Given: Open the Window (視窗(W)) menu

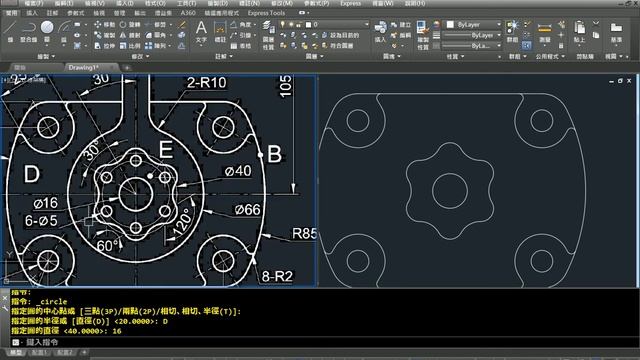Looking at the screenshot, I should [383, 3].
